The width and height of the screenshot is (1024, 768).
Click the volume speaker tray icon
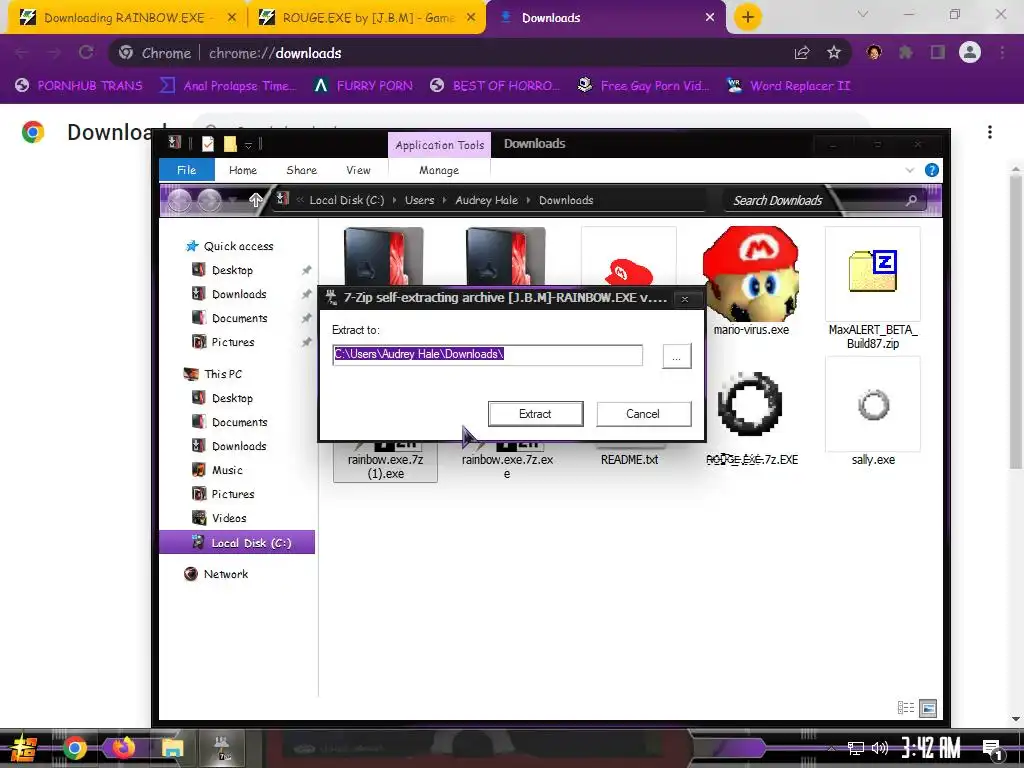coord(880,748)
